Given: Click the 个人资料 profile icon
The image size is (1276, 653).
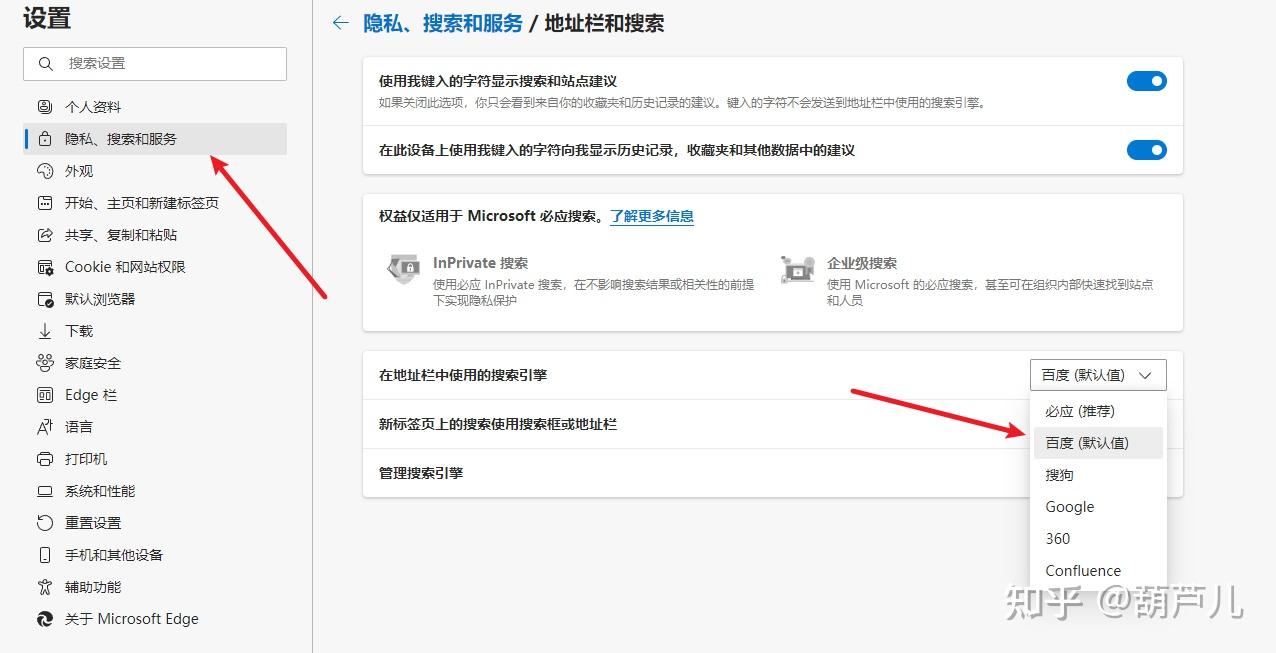Looking at the screenshot, I should click(44, 107).
